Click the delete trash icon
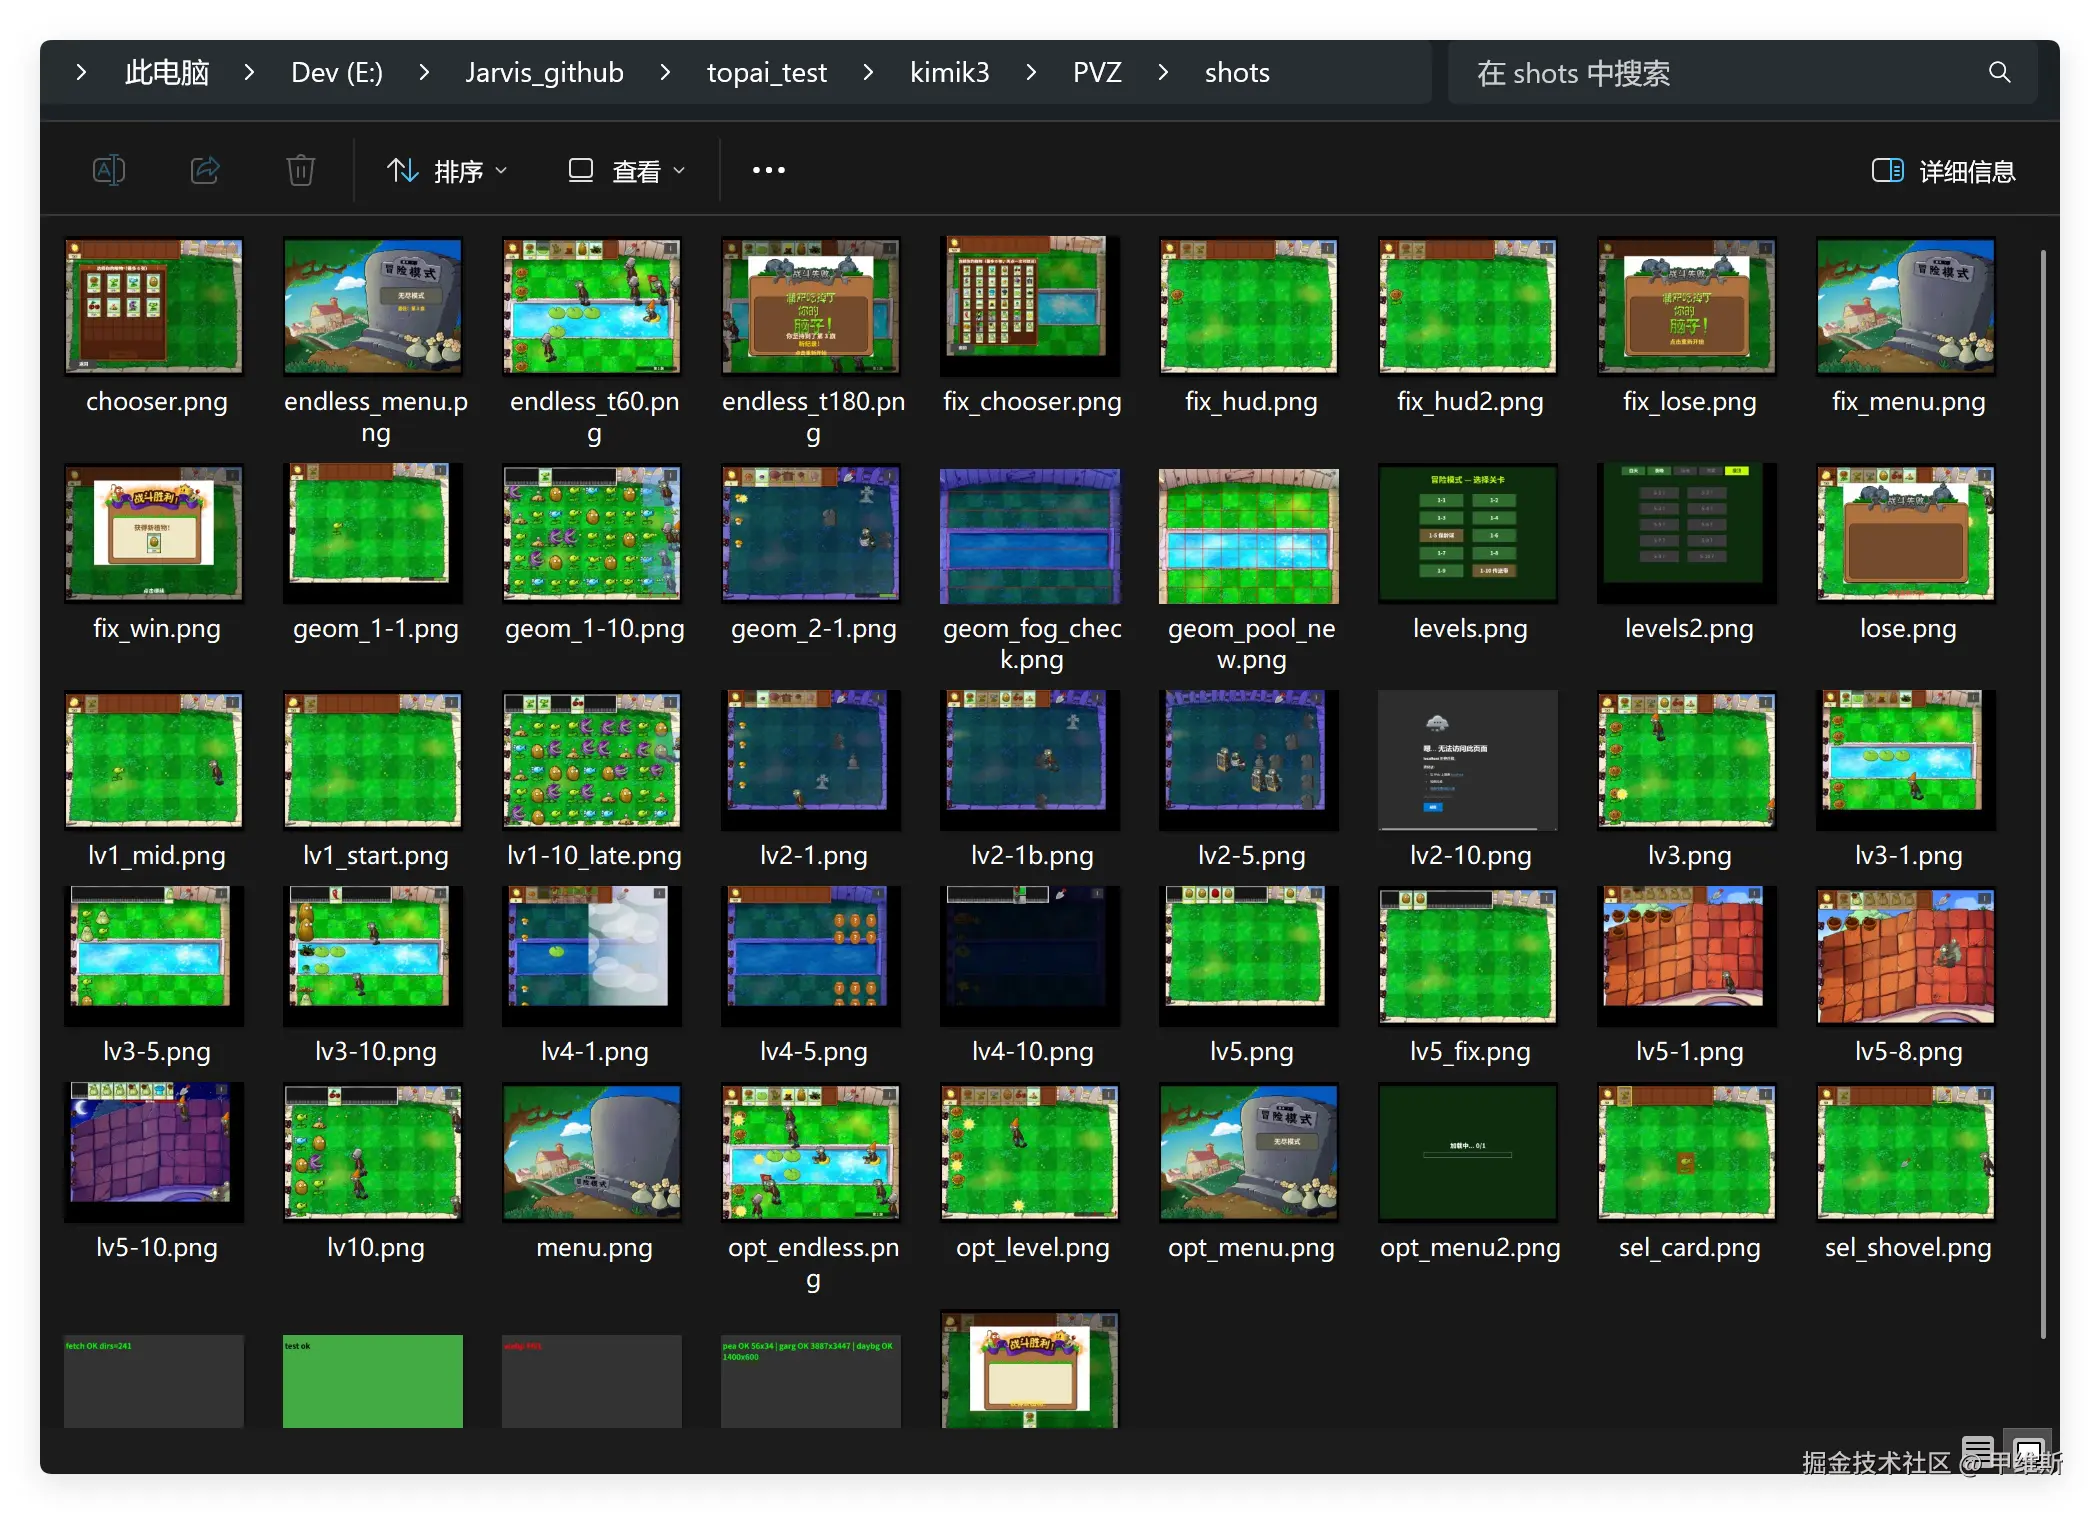Image resolution: width=2100 pixels, height=1514 pixels. click(x=301, y=170)
